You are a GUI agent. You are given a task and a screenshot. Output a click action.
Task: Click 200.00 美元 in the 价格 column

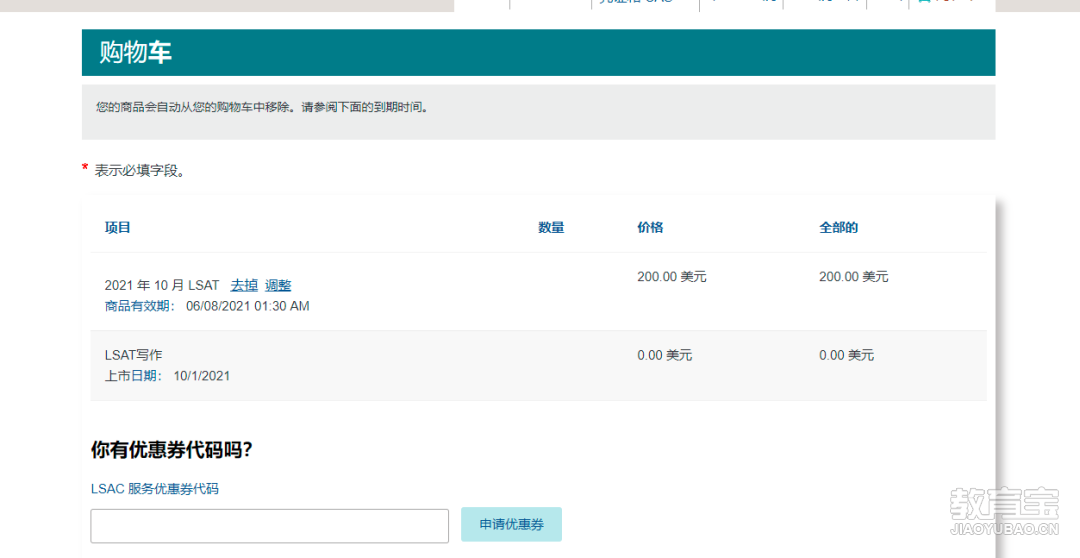pyautogui.click(x=672, y=276)
